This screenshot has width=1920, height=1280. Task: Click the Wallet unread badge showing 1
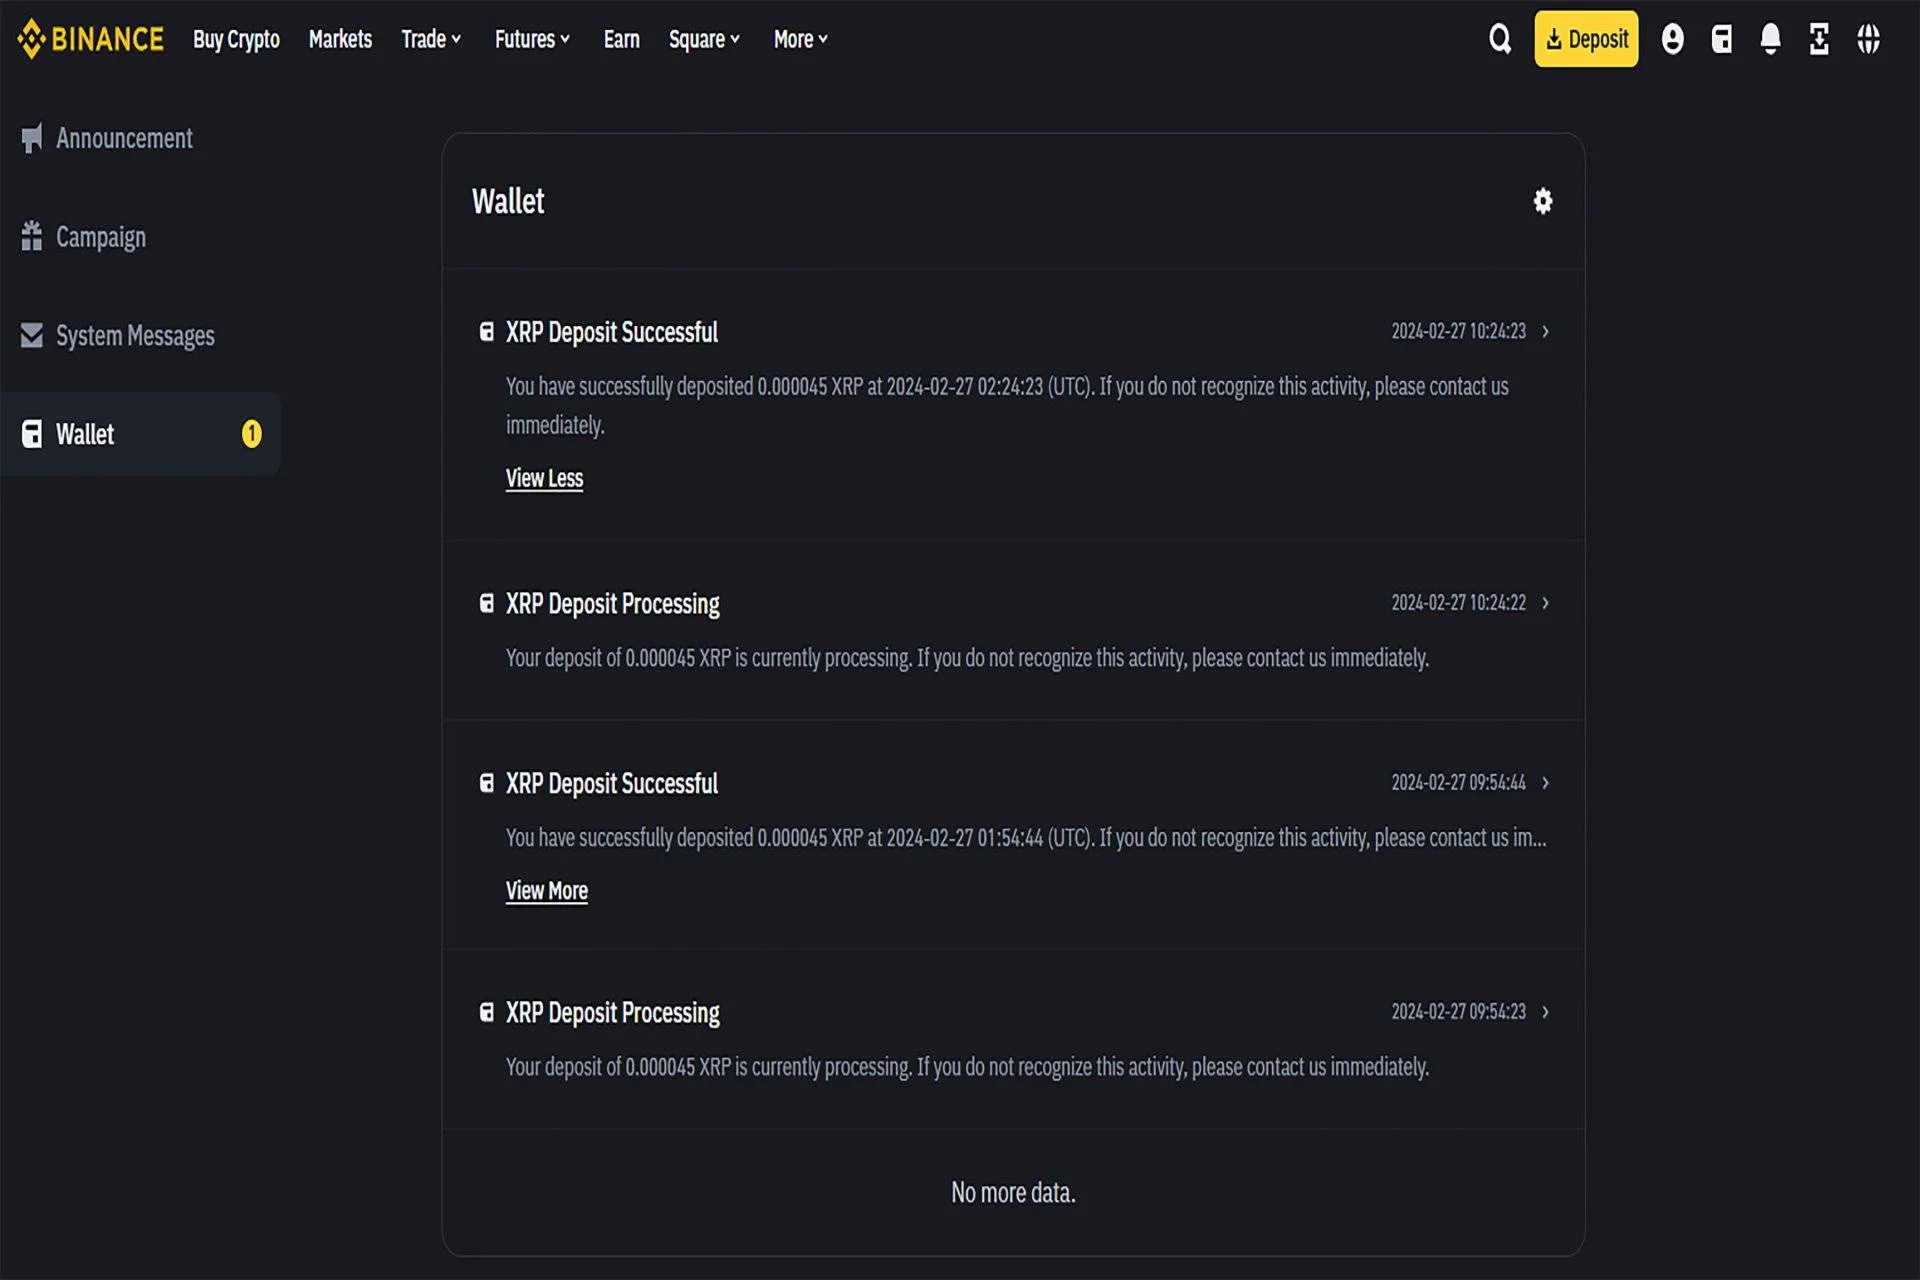click(252, 434)
